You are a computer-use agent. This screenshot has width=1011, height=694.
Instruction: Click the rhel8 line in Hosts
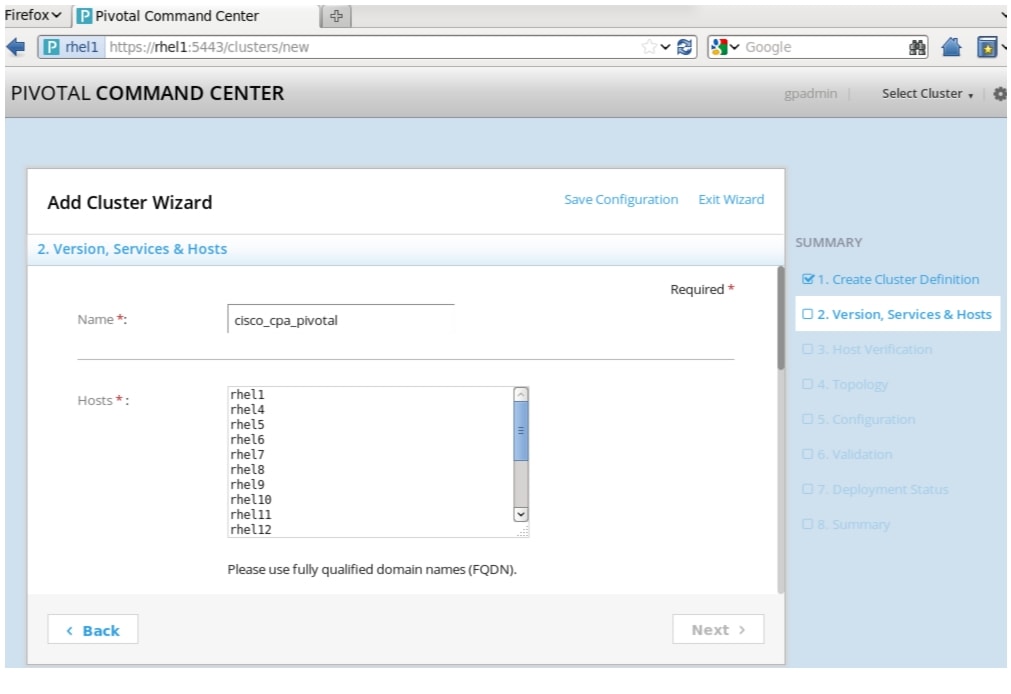[x=247, y=469]
